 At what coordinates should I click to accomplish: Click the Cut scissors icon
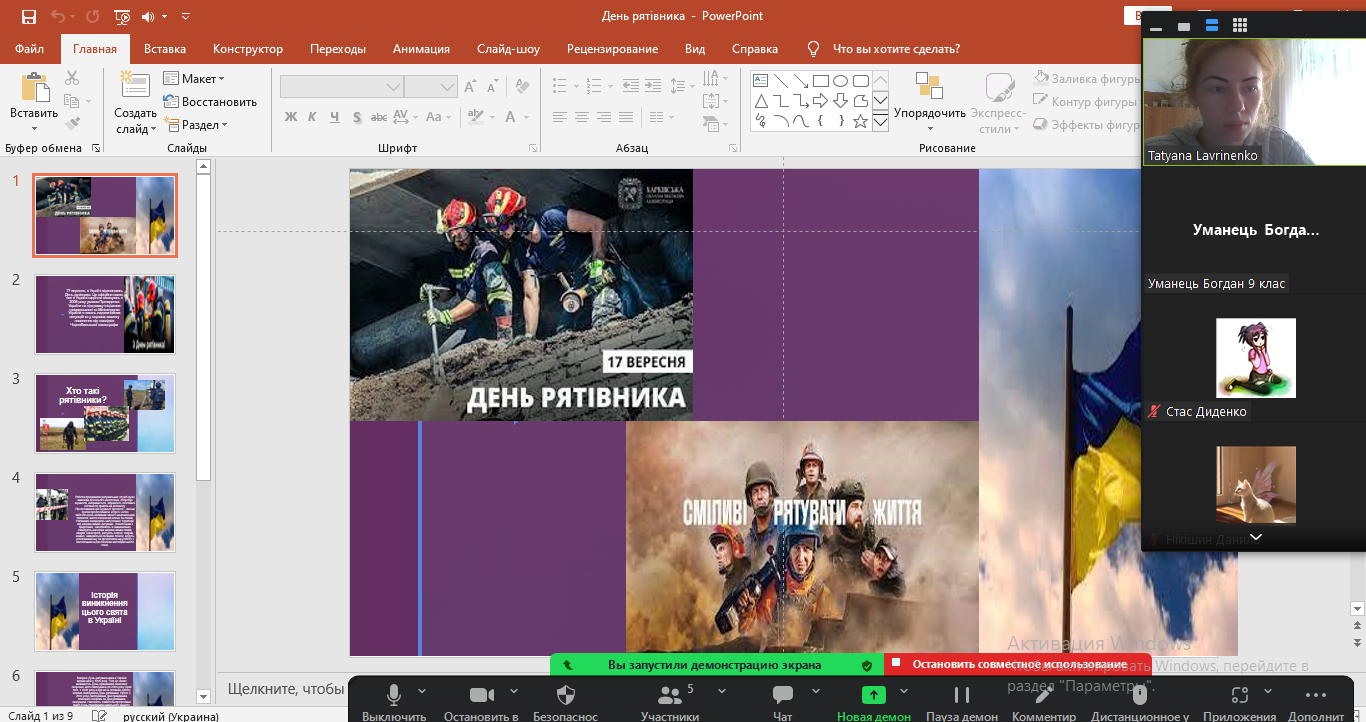[x=72, y=78]
